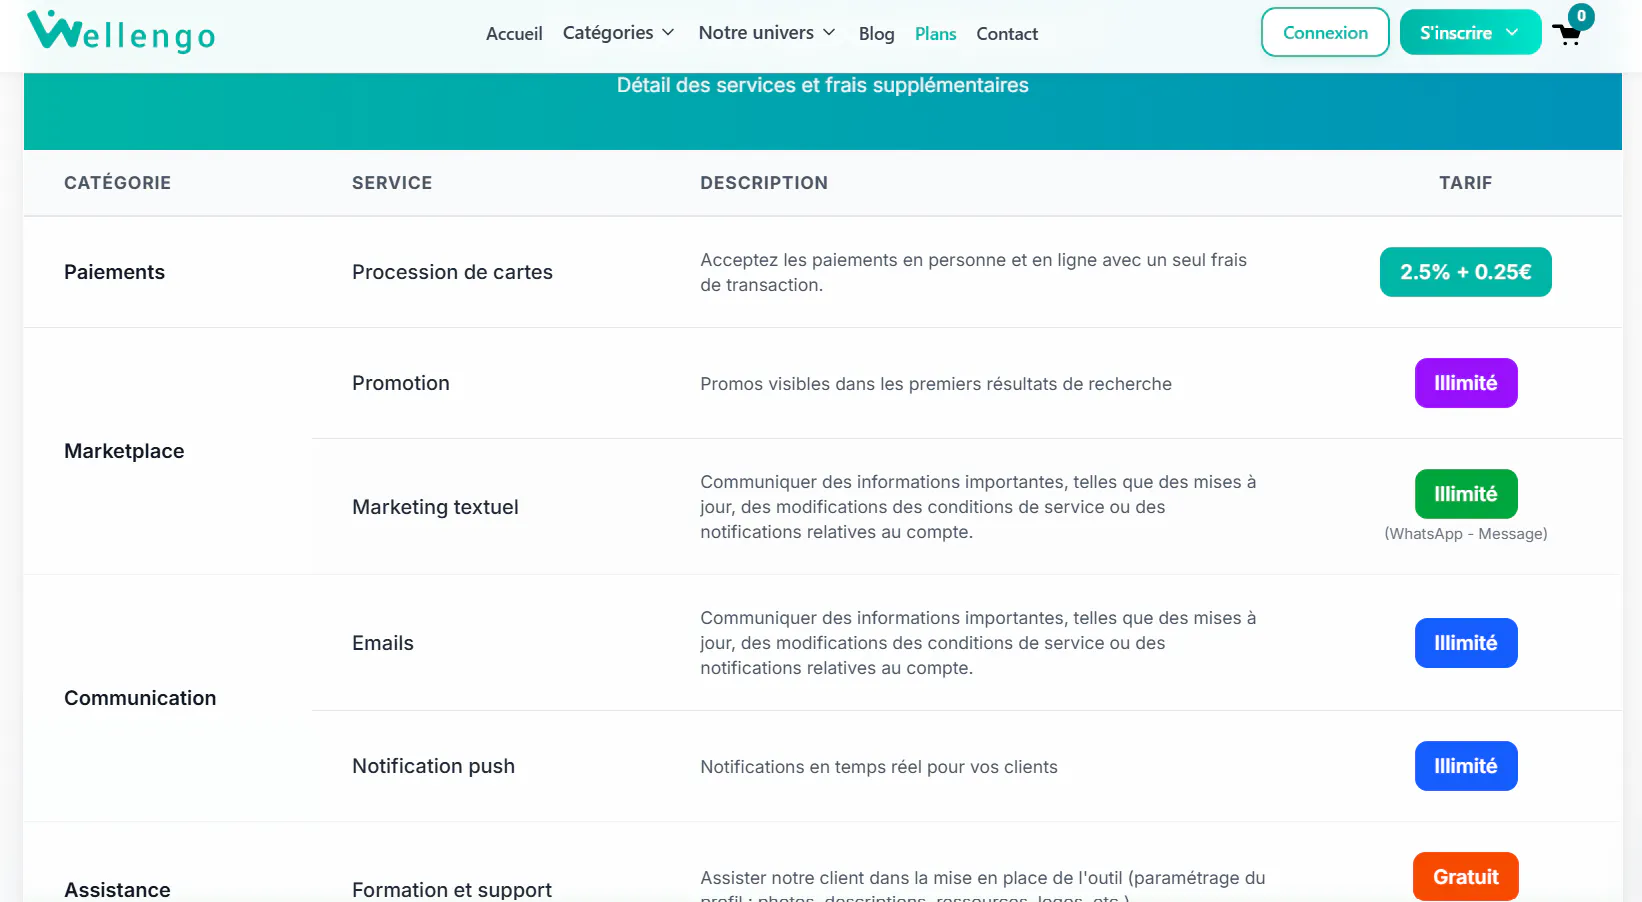The width and height of the screenshot is (1642, 902).
Task: Select the Assistance category cell
Action: coord(117,889)
